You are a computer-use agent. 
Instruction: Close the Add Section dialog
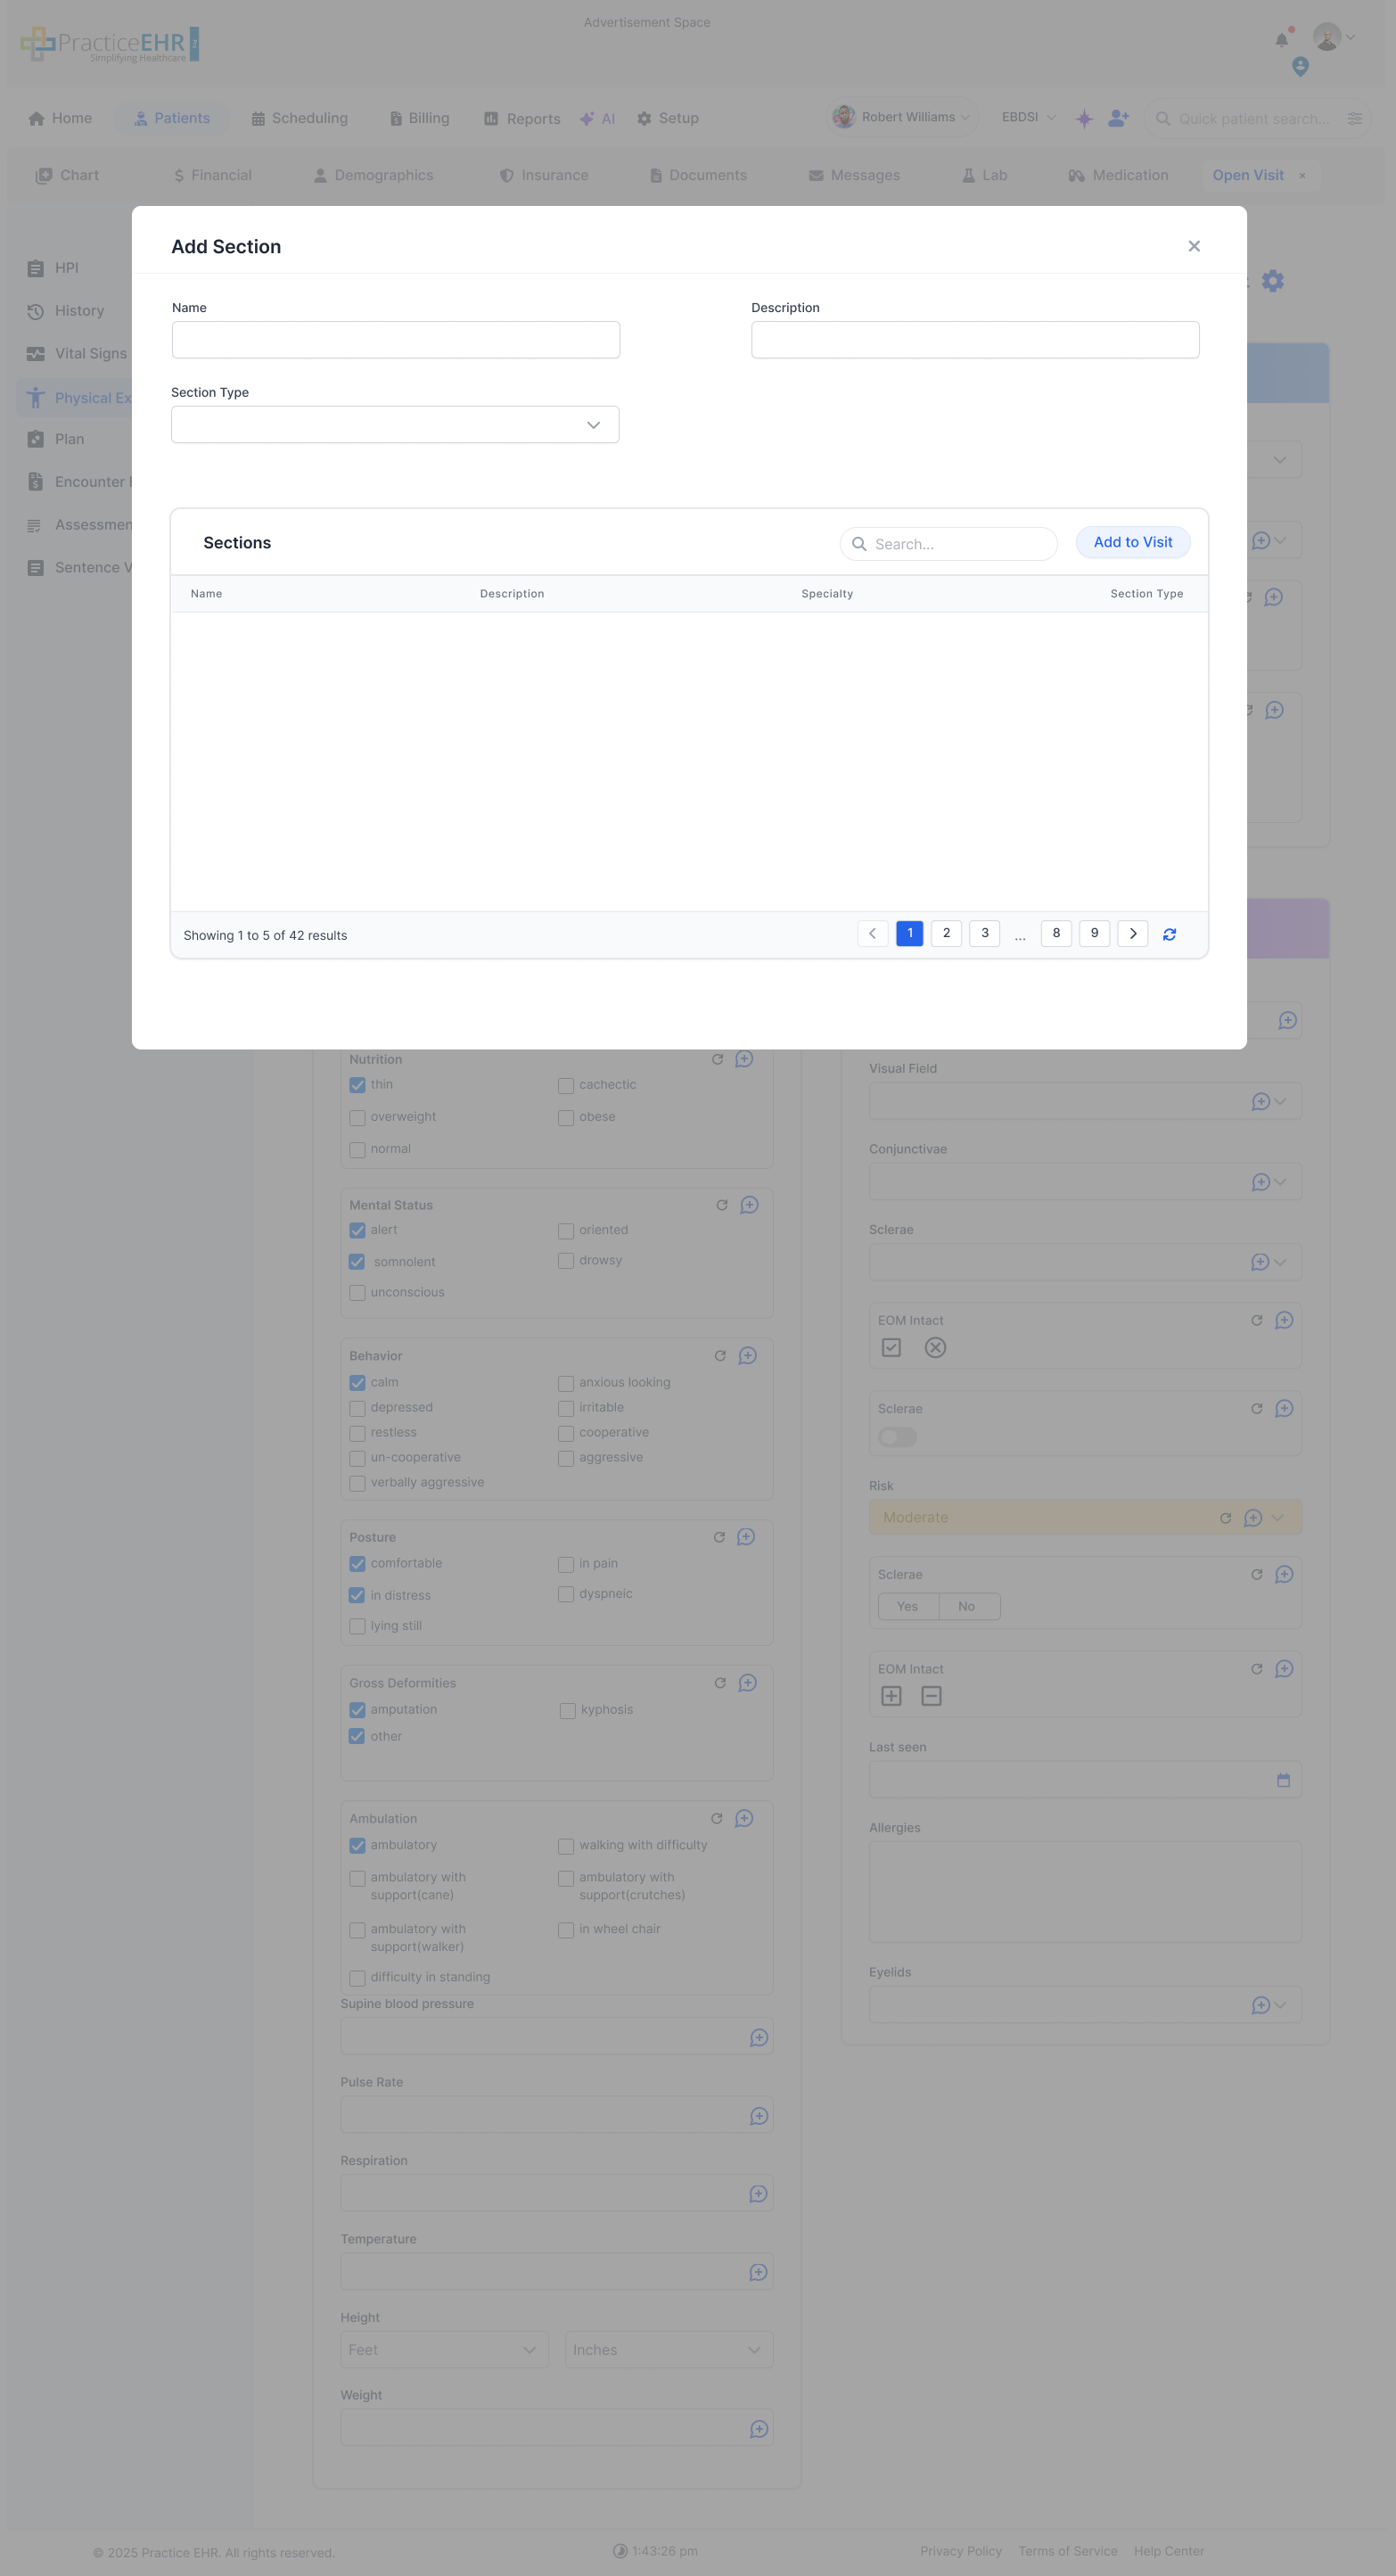[1193, 246]
